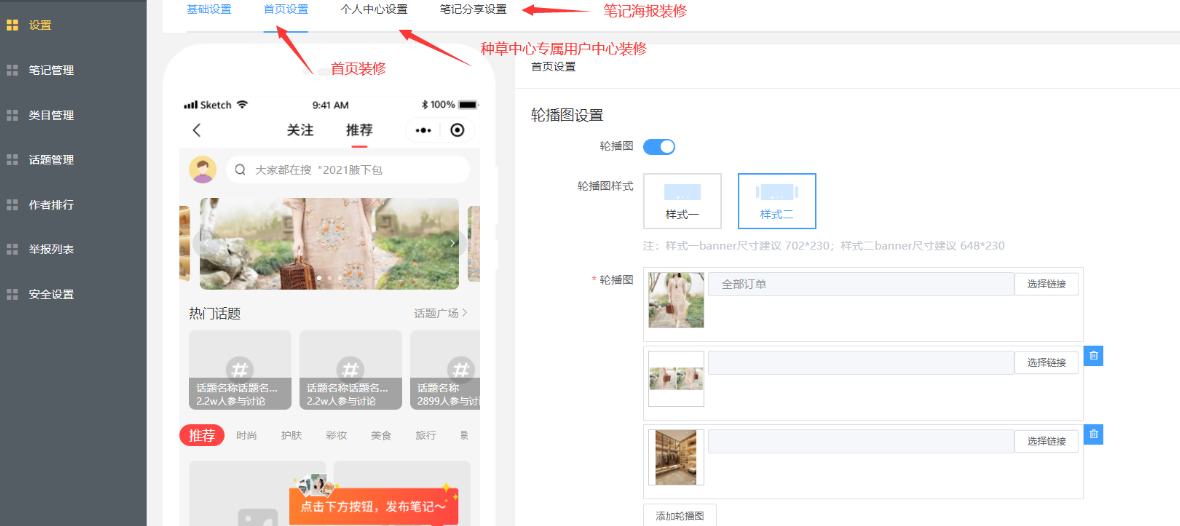
Task: Select the 彩妆 category in preview
Action: pos(336,435)
